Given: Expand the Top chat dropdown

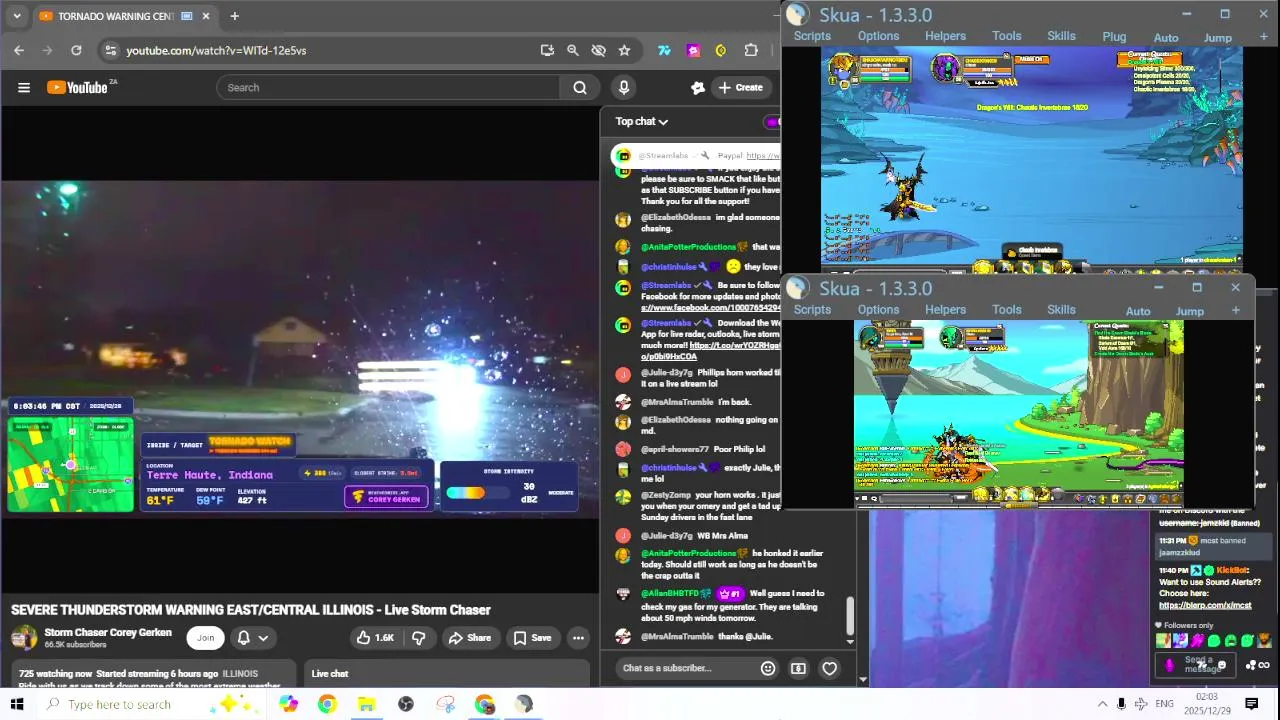Looking at the screenshot, I should coord(642,122).
